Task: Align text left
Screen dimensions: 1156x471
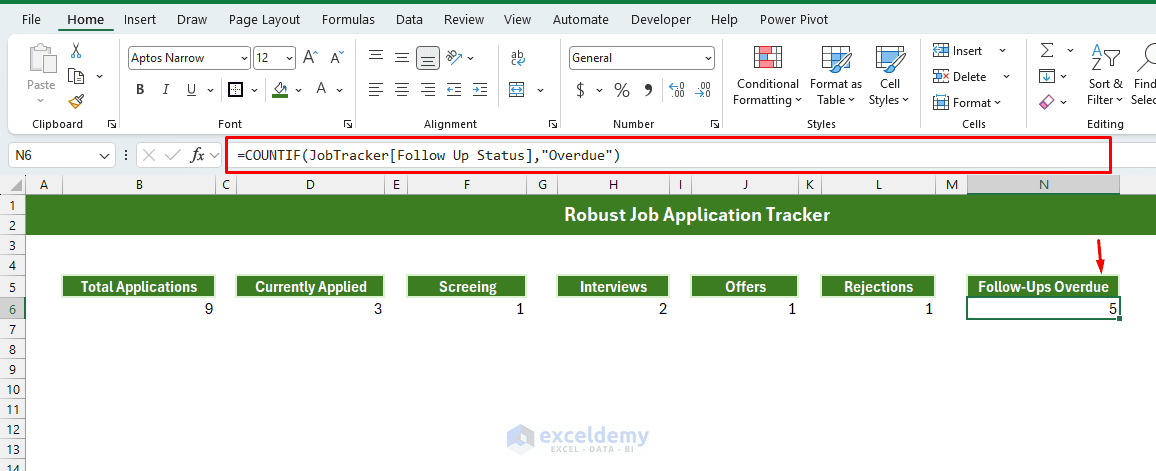Action: click(376, 90)
